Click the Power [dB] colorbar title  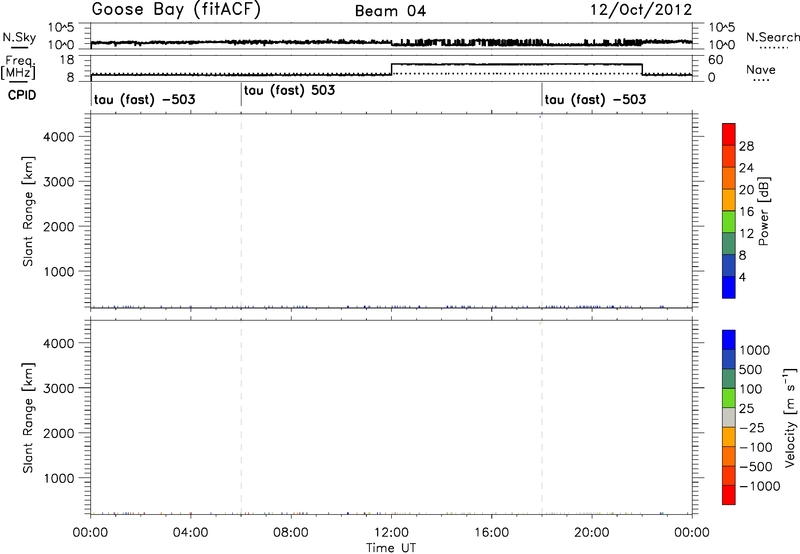764,211
